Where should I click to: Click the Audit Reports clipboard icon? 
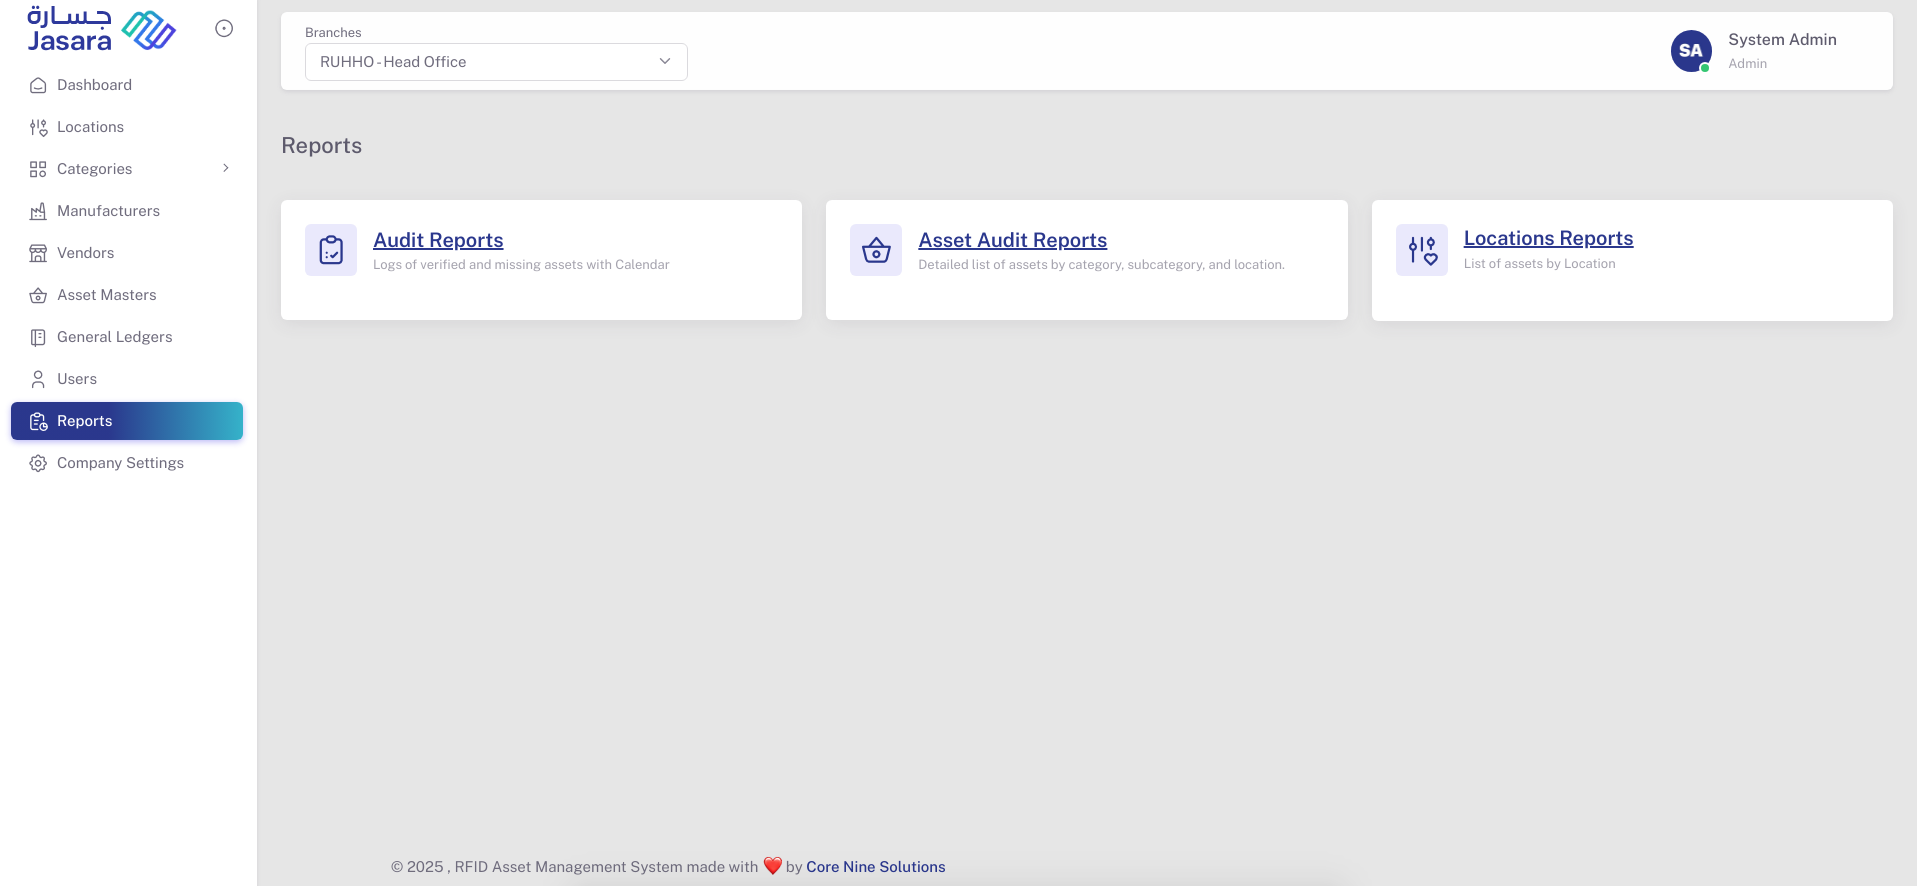pyautogui.click(x=331, y=250)
